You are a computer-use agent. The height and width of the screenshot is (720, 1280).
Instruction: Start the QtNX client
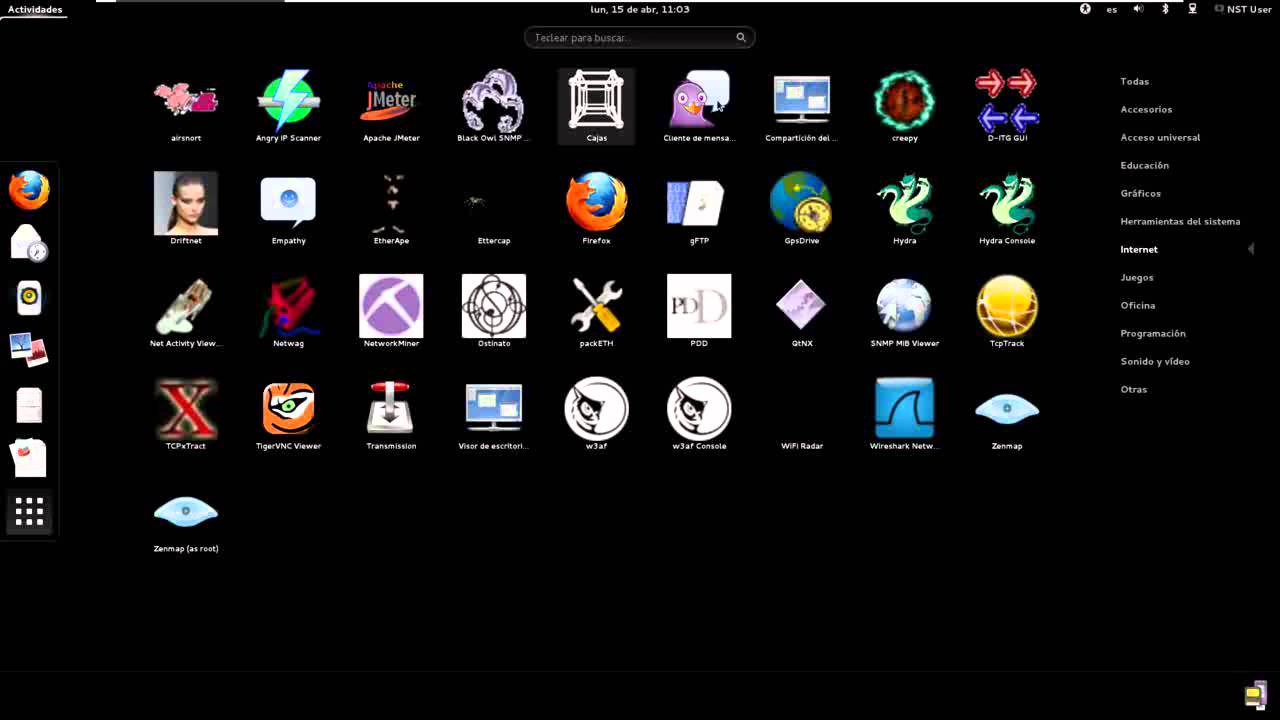coord(801,312)
